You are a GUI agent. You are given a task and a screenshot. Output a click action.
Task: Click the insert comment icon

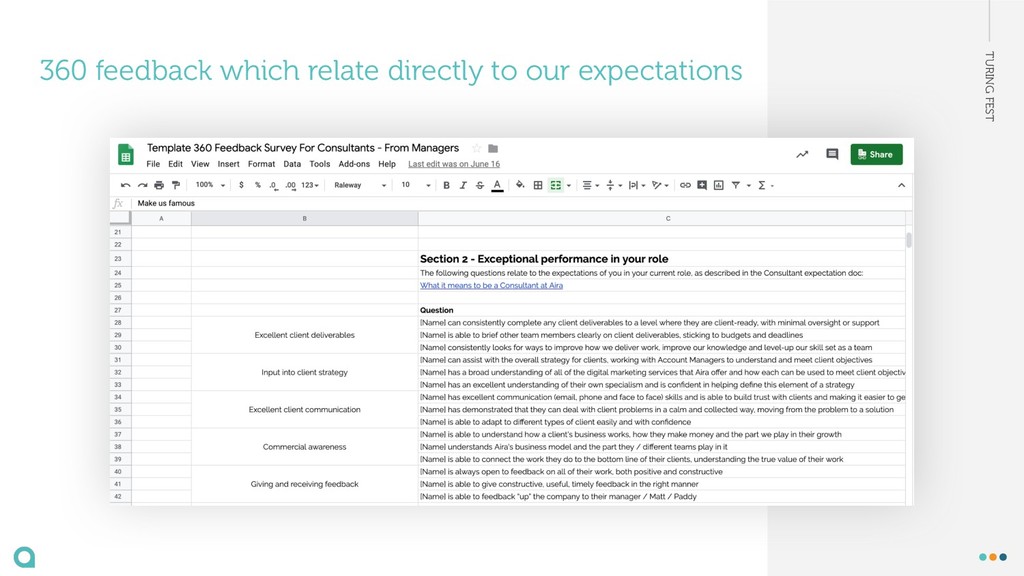point(702,185)
